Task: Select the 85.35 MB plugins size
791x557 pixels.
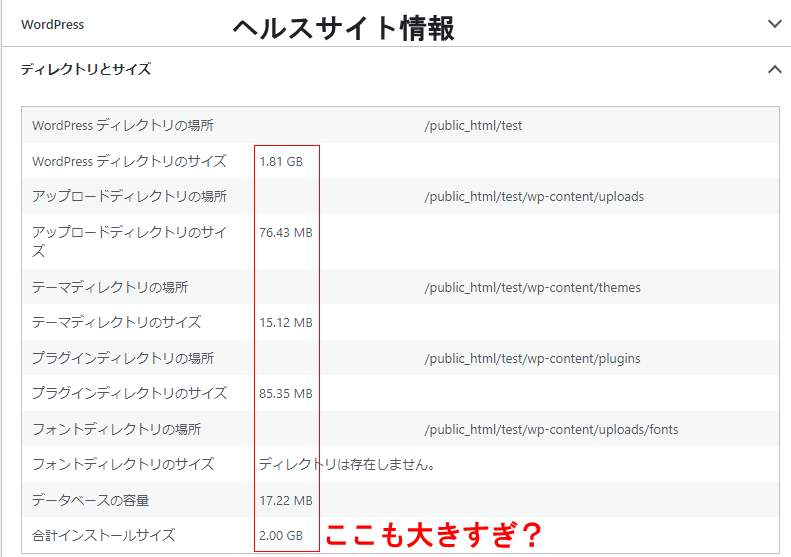Action: pos(286,394)
